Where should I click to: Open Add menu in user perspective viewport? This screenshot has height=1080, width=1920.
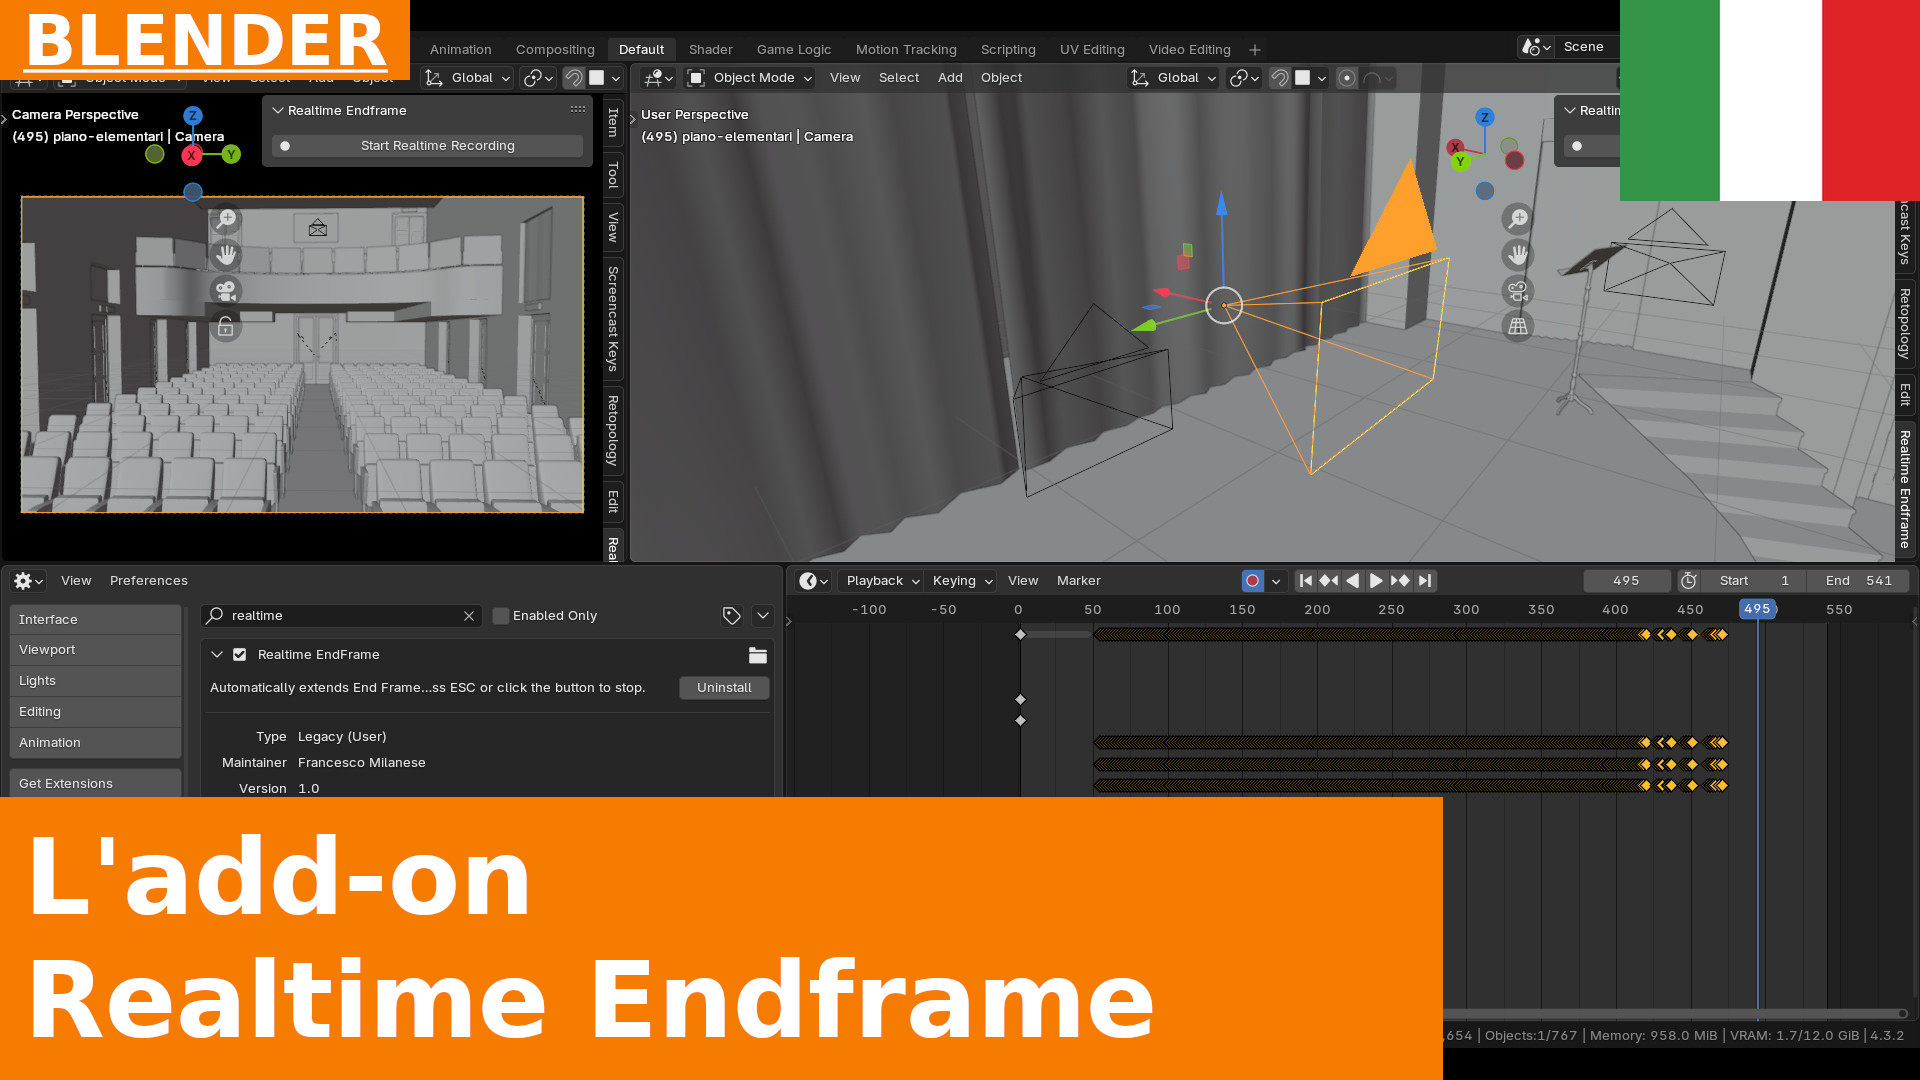(x=950, y=78)
